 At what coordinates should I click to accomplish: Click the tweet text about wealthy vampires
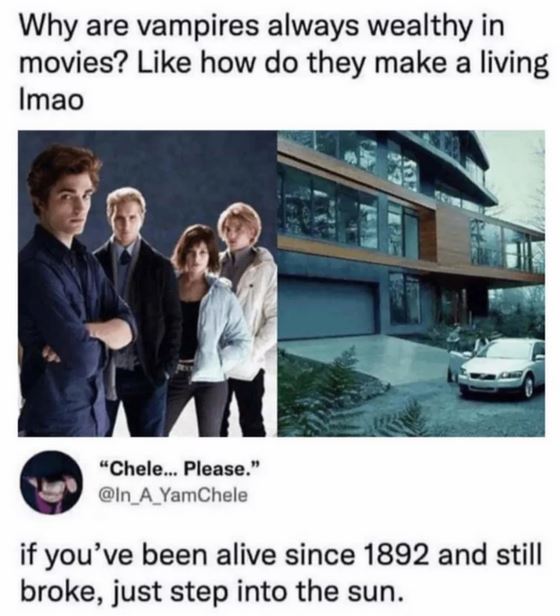(x=283, y=63)
